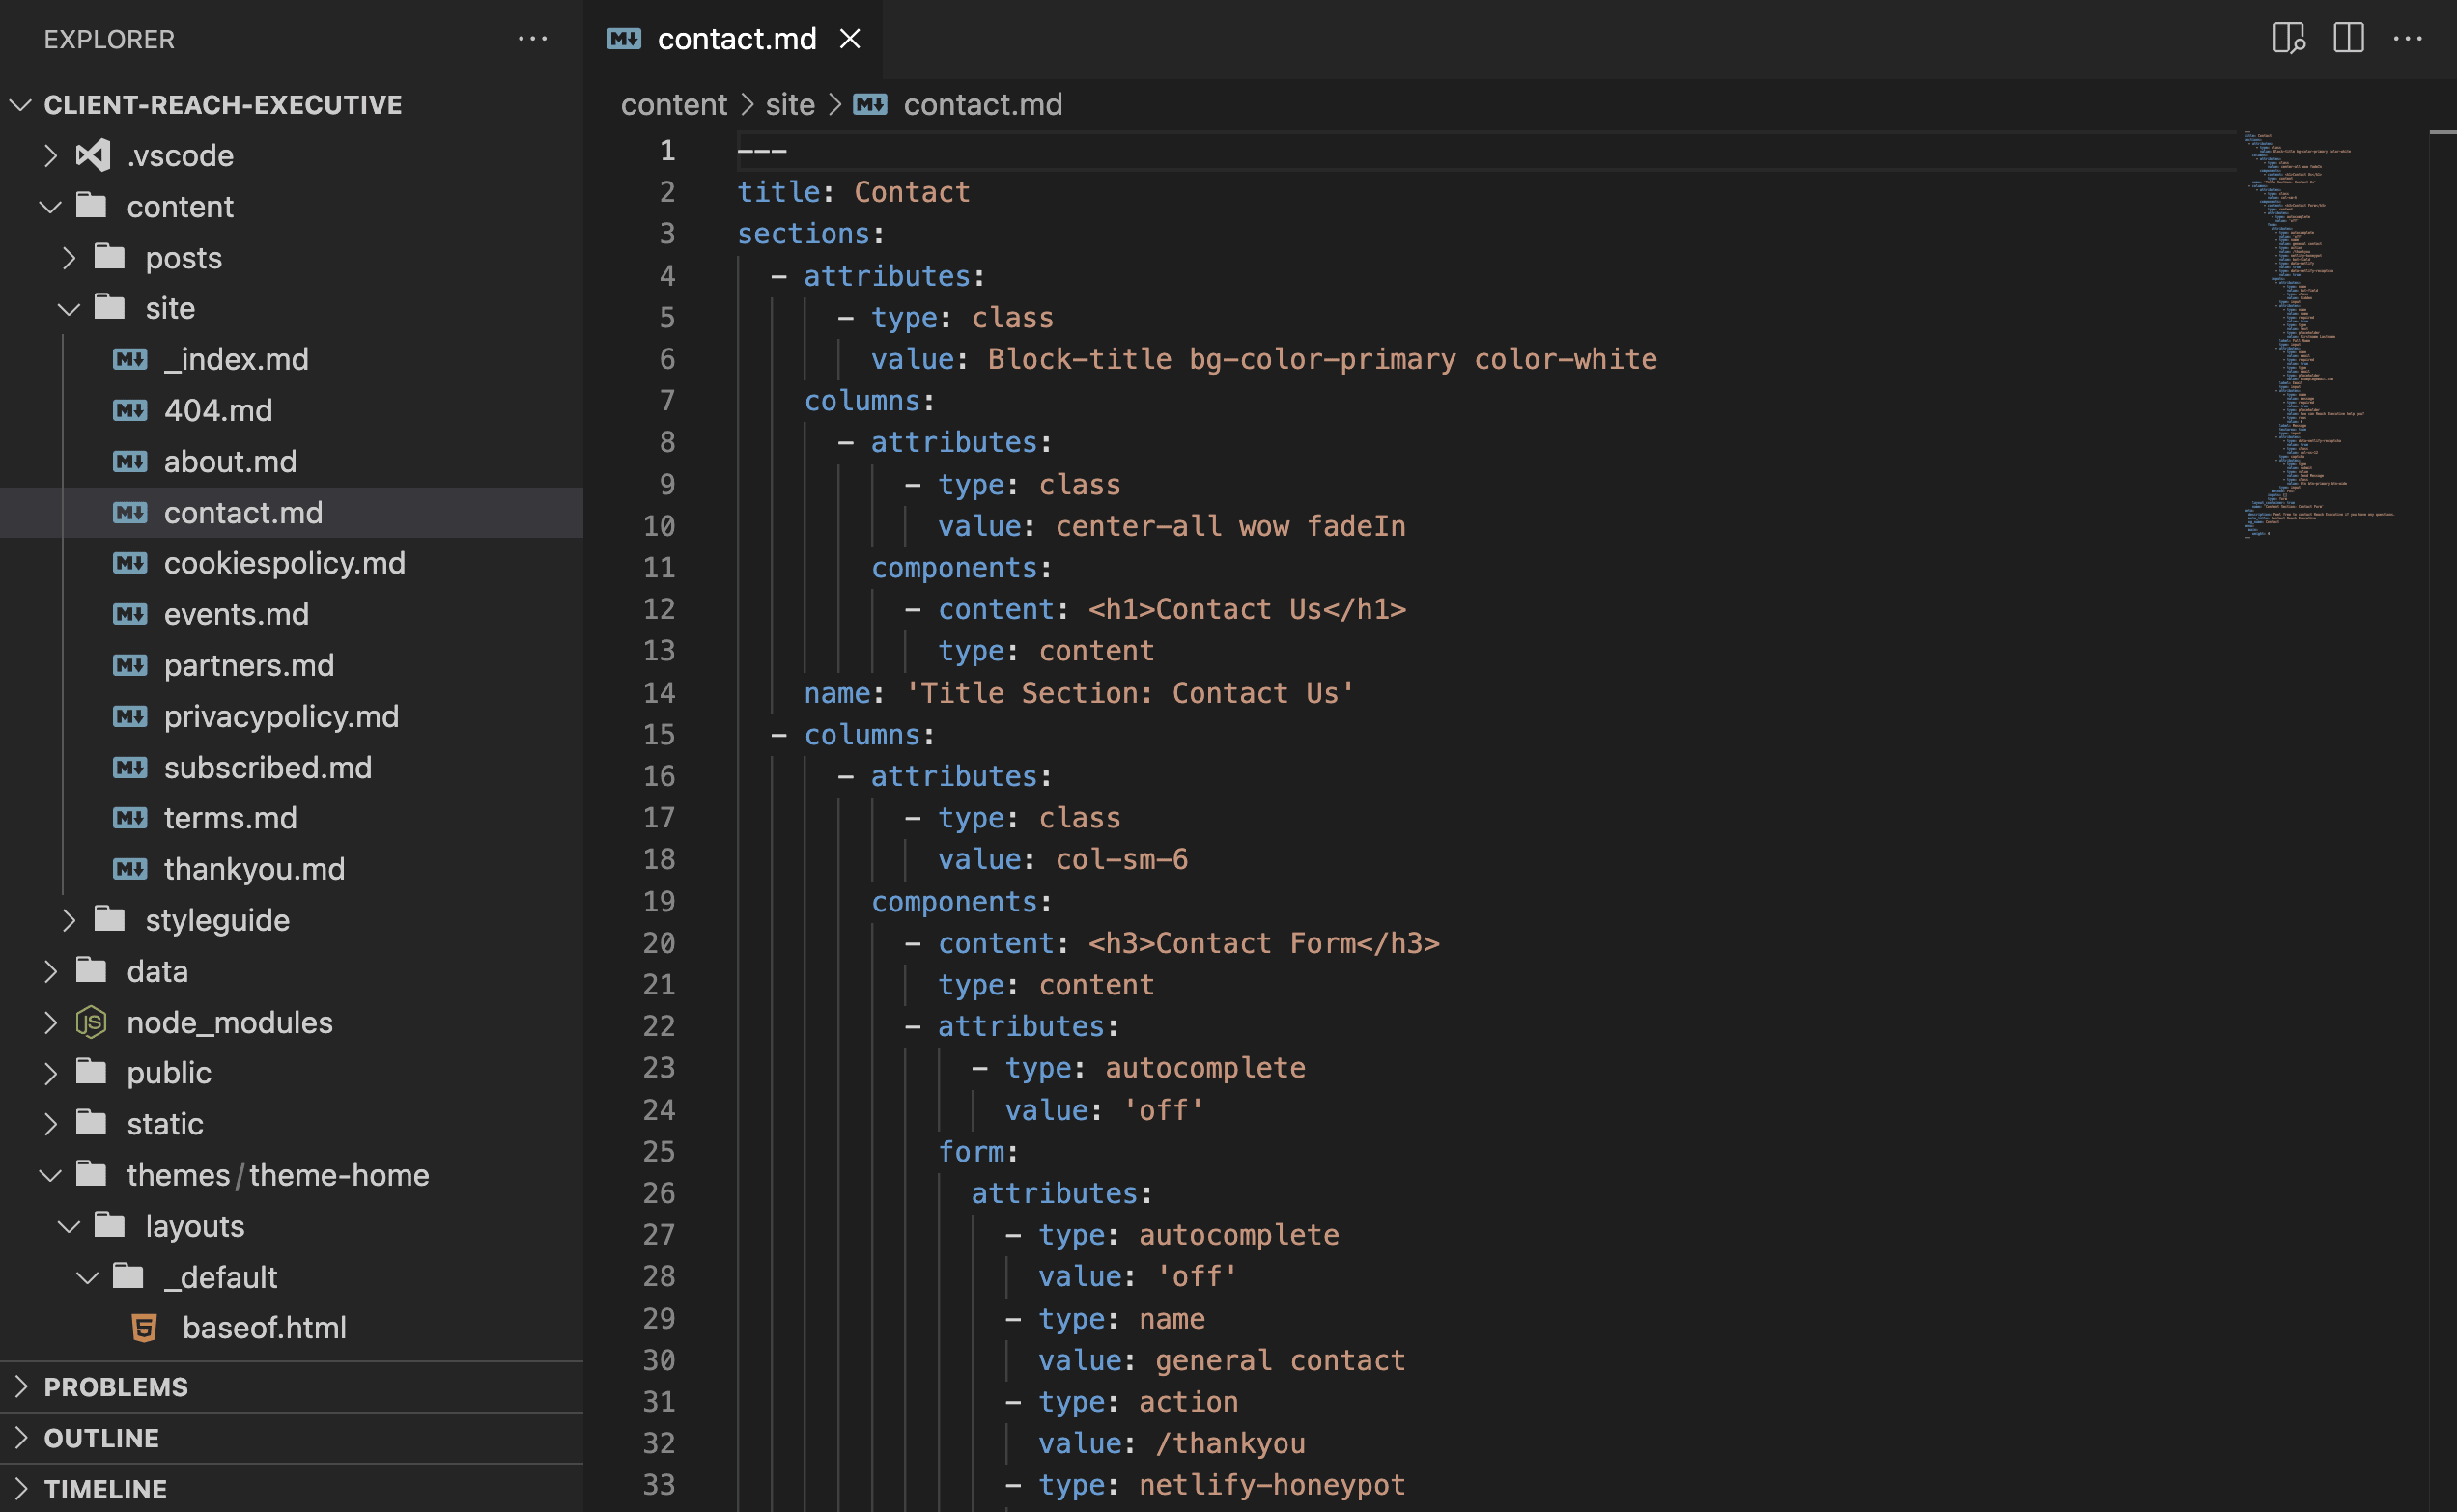Click the open preview to side icon

(2289, 39)
